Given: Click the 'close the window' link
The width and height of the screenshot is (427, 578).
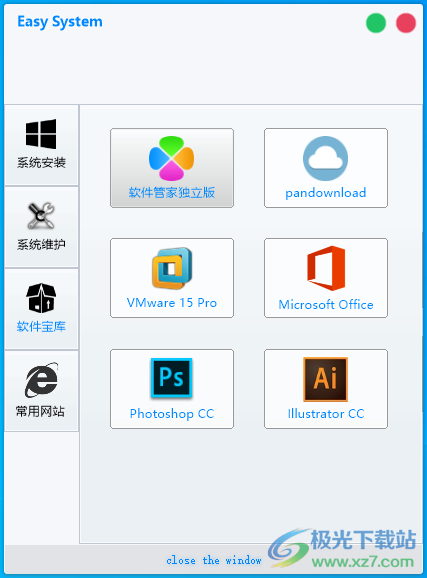Looking at the screenshot, I should (x=214, y=560).
